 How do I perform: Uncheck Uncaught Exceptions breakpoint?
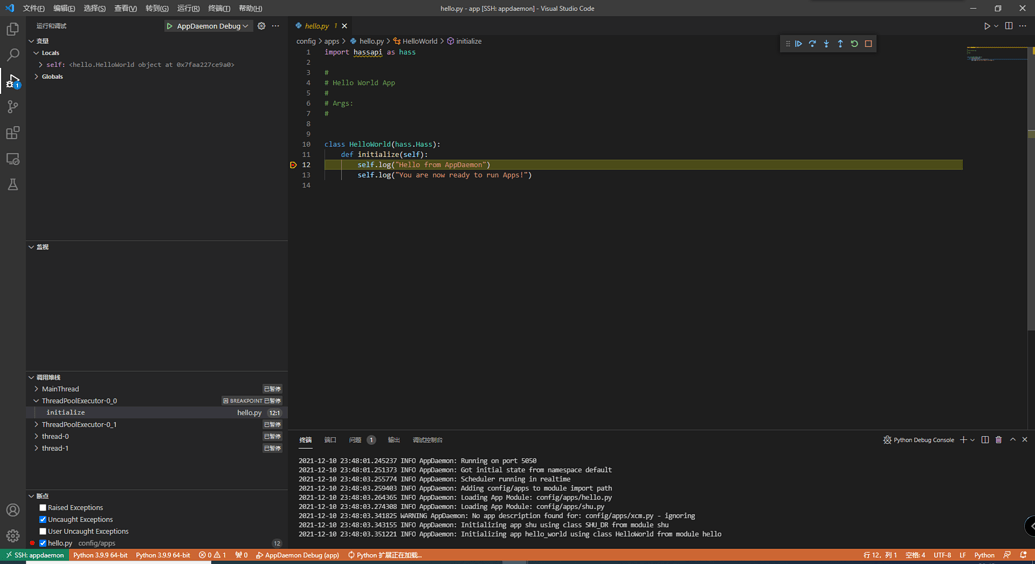tap(43, 520)
